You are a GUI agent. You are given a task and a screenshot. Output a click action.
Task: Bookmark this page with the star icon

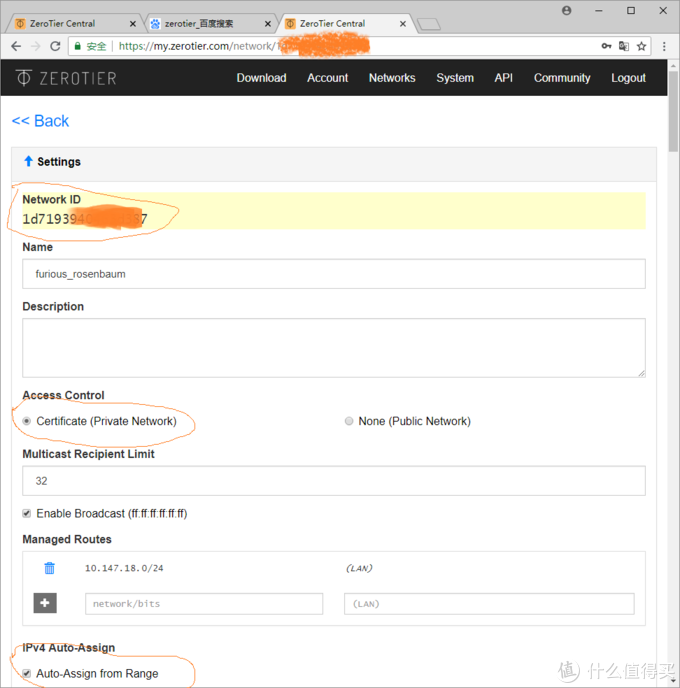(641, 46)
